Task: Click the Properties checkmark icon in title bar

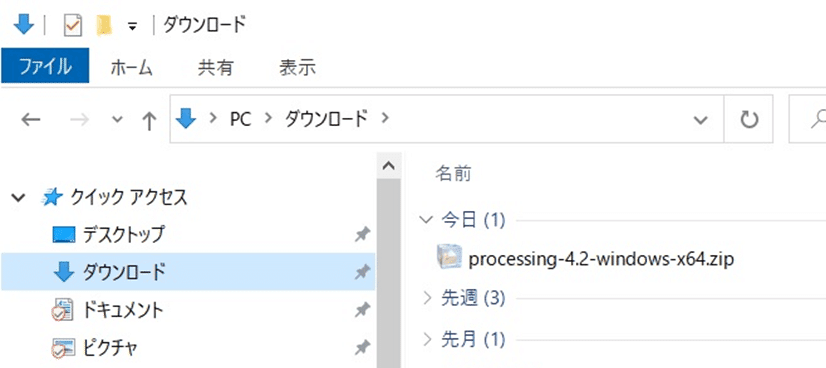Action: point(73,25)
